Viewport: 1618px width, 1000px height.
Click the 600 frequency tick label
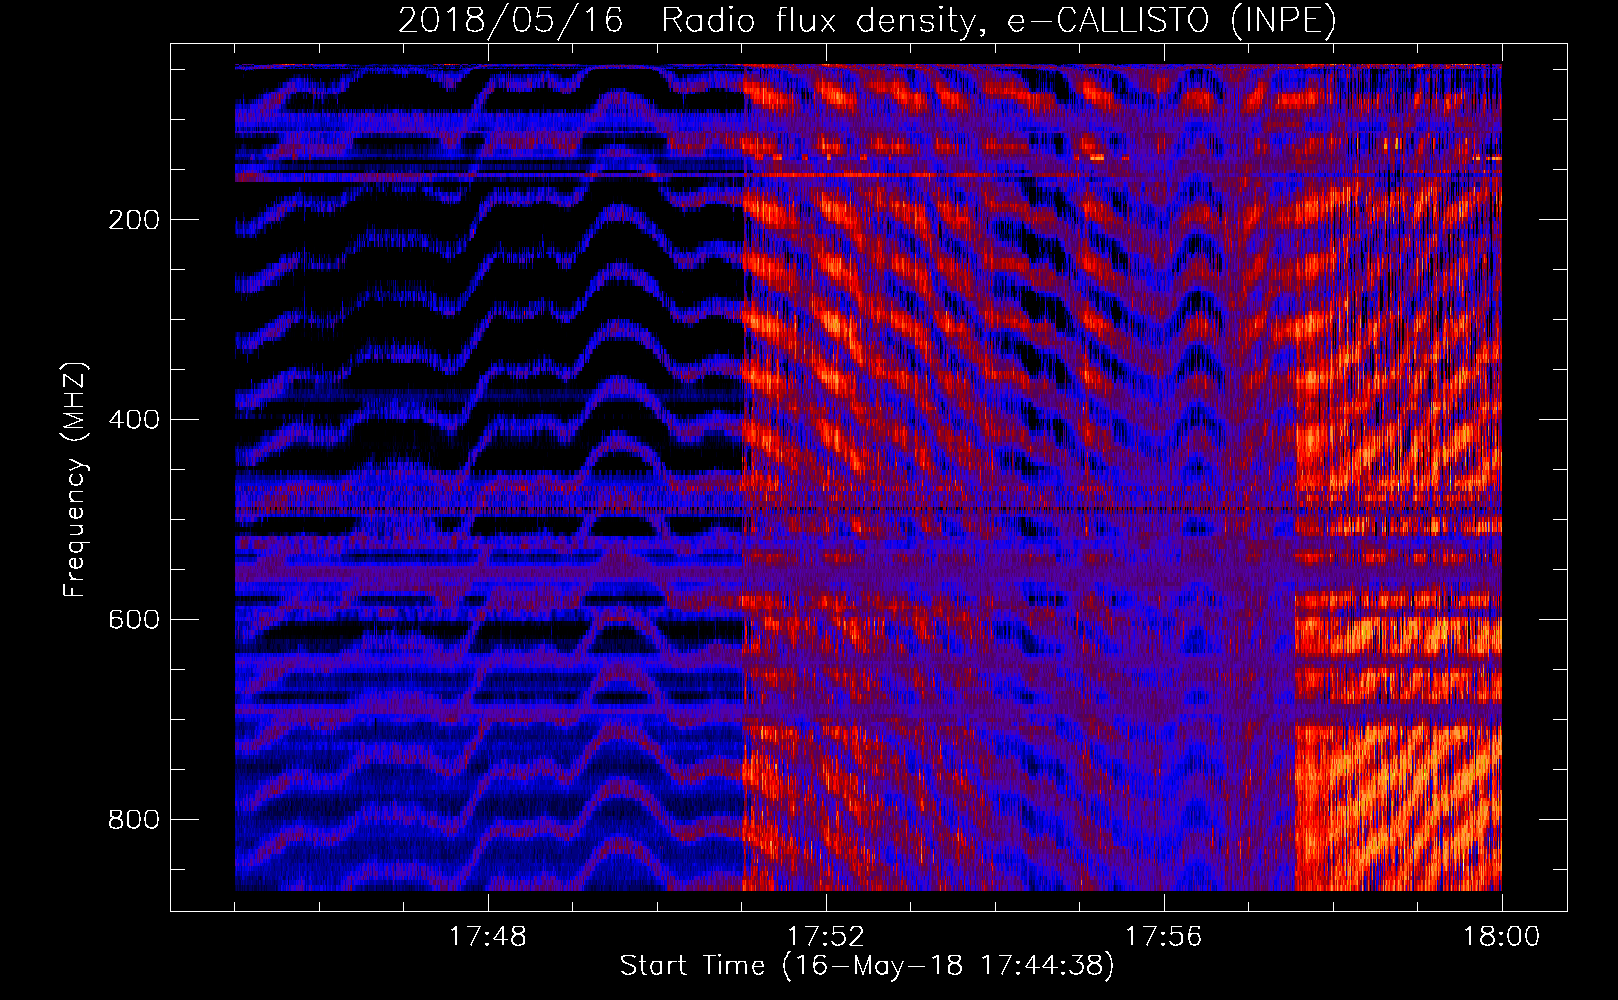click(134, 620)
